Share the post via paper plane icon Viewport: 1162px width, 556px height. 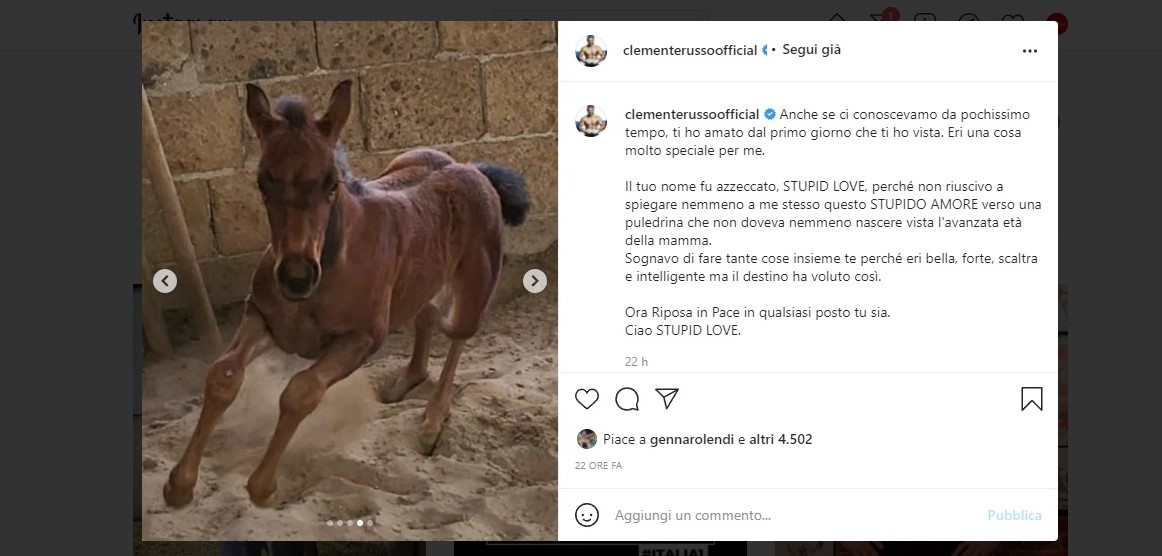(667, 399)
